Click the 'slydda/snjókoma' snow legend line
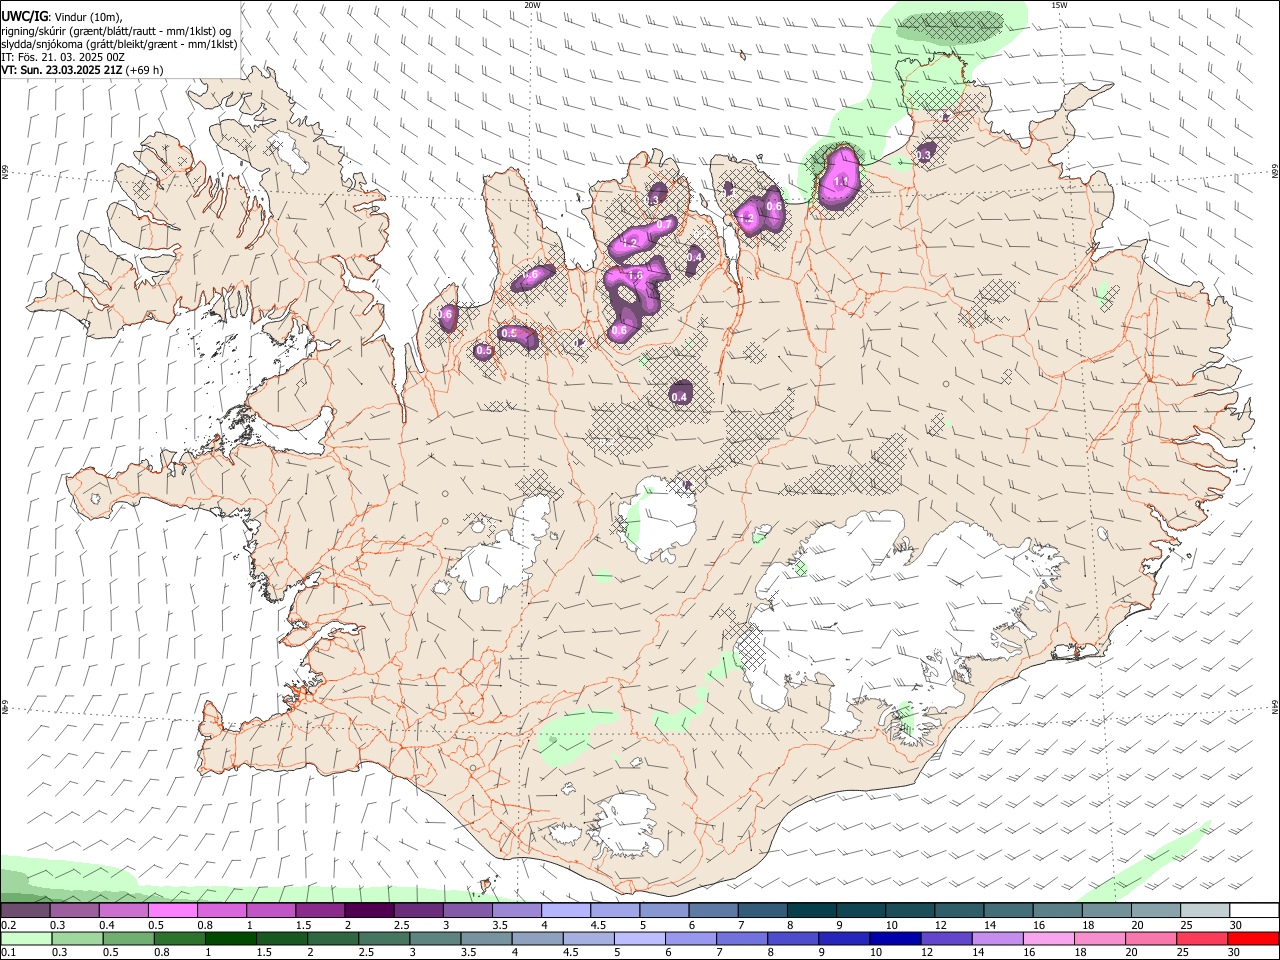The height and width of the screenshot is (960, 1280). [x=119, y=44]
